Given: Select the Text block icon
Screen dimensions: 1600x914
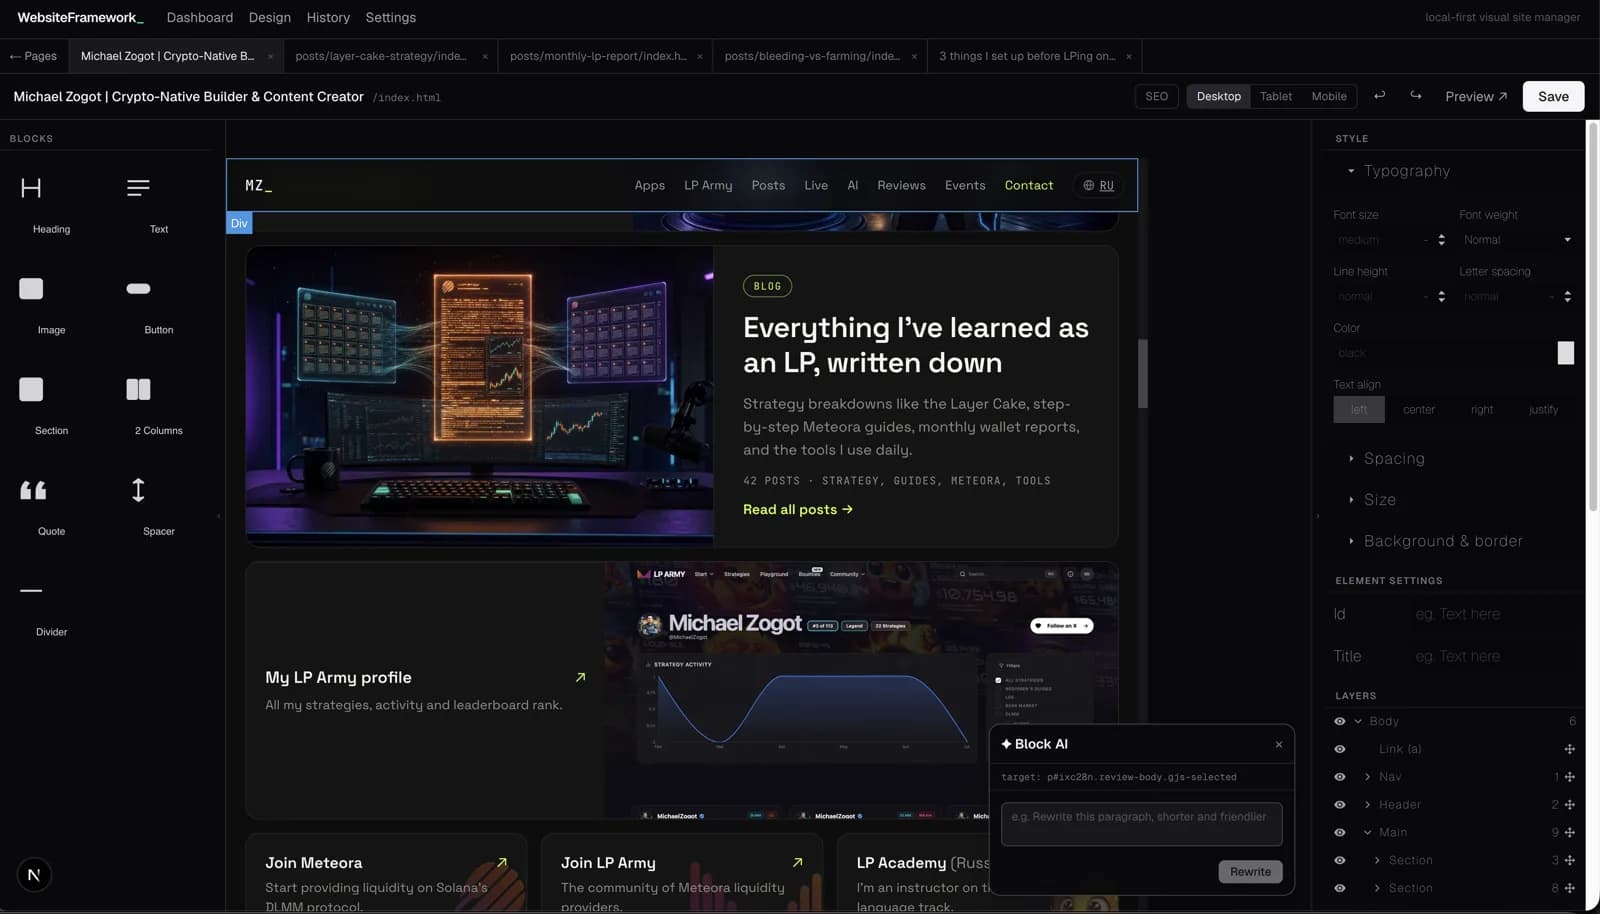Looking at the screenshot, I should coord(138,188).
